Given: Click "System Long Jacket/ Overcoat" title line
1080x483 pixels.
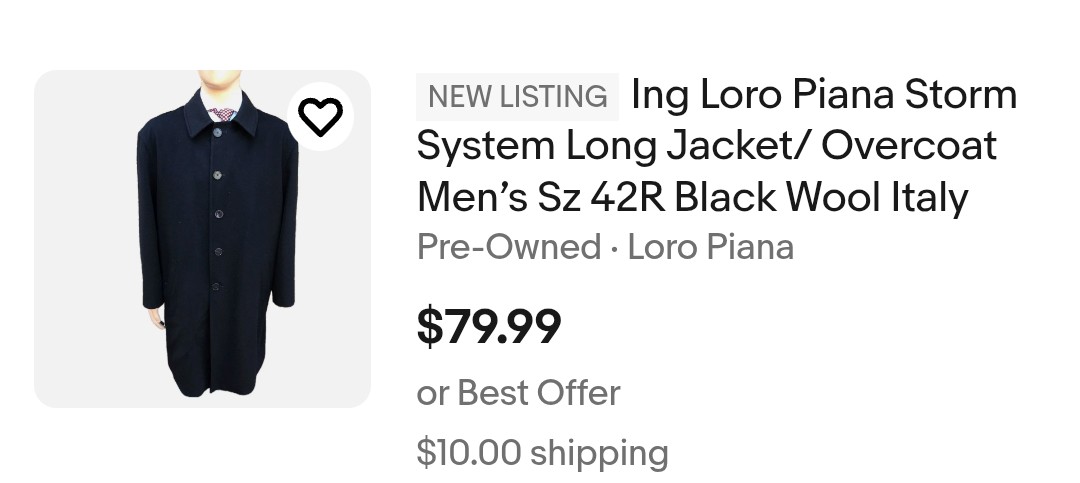Looking at the screenshot, I should click(x=706, y=146).
